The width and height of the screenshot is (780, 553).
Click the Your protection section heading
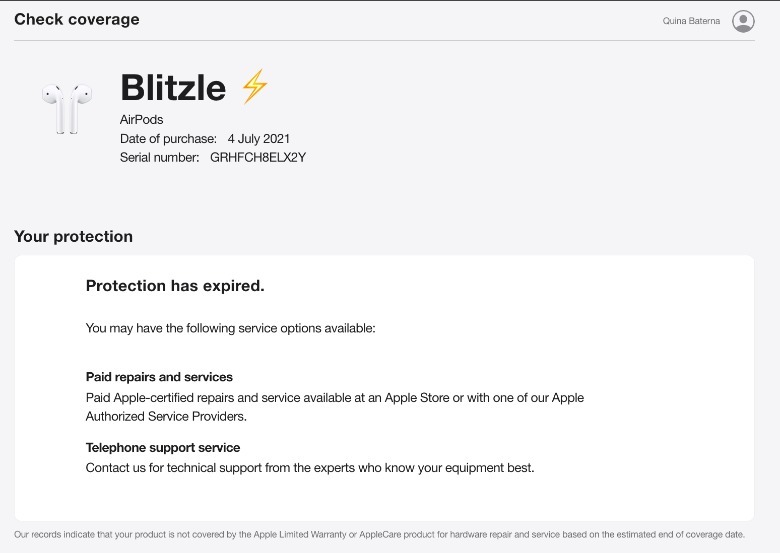coord(73,237)
